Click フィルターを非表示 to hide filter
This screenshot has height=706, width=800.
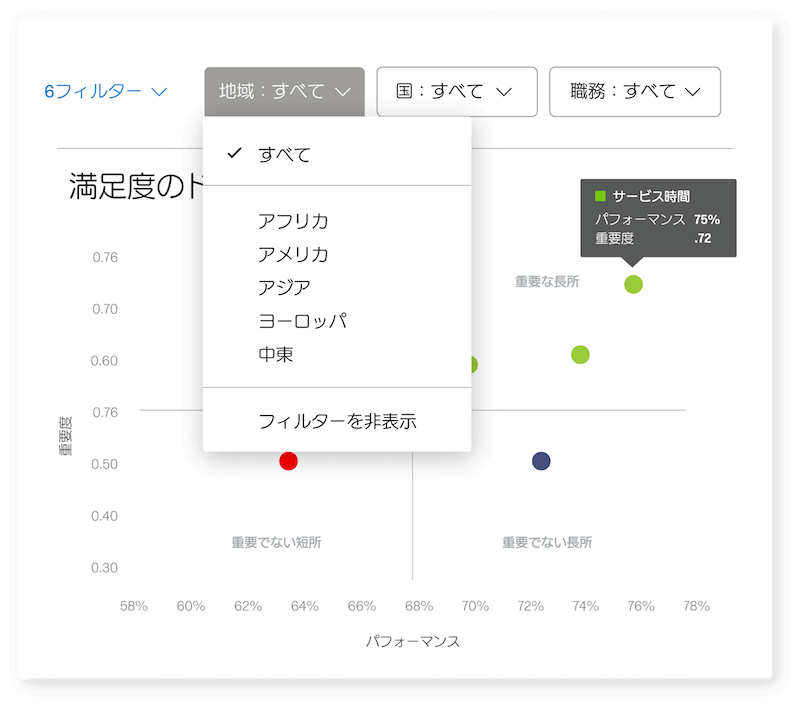[337, 421]
